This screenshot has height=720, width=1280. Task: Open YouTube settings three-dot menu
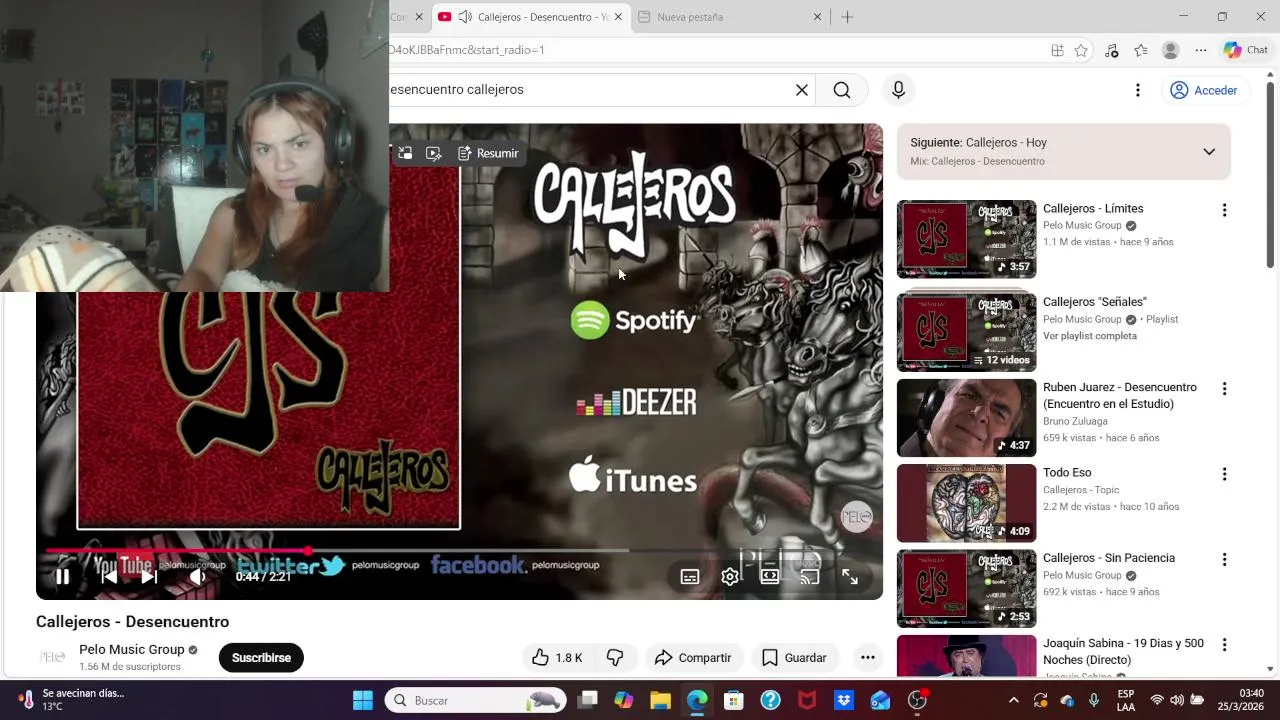coord(1137,90)
